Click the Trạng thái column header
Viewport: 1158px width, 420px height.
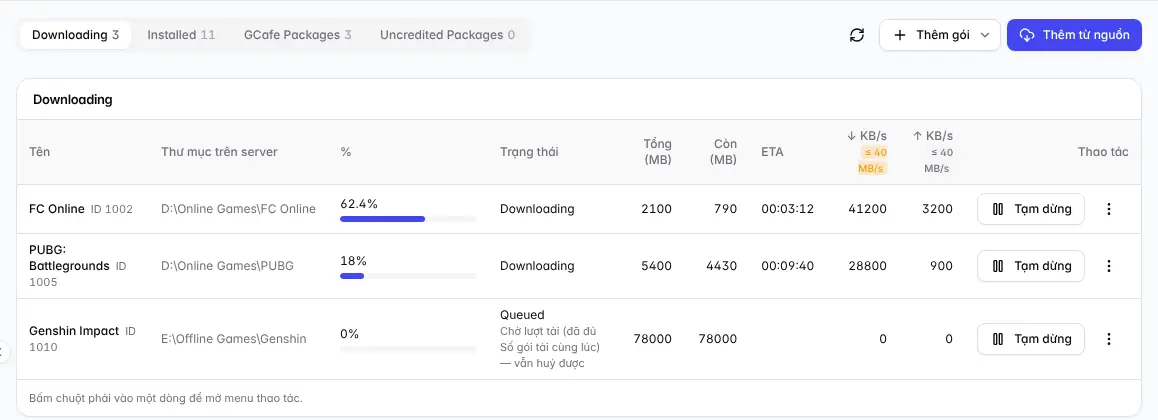pos(530,152)
